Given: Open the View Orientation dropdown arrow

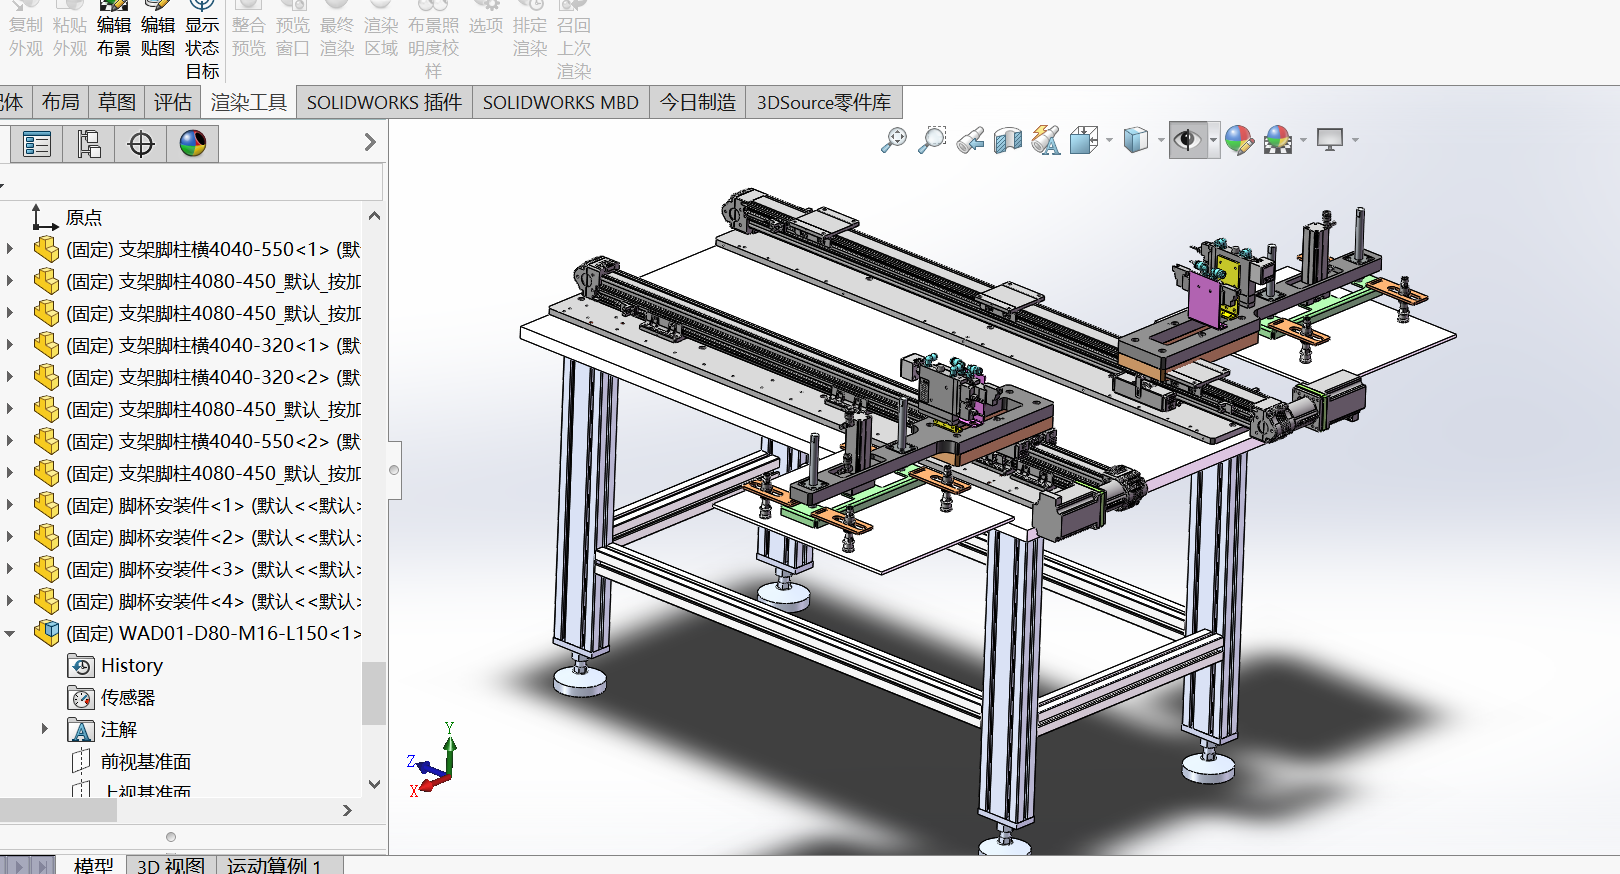Looking at the screenshot, I should click(1109, 141).
